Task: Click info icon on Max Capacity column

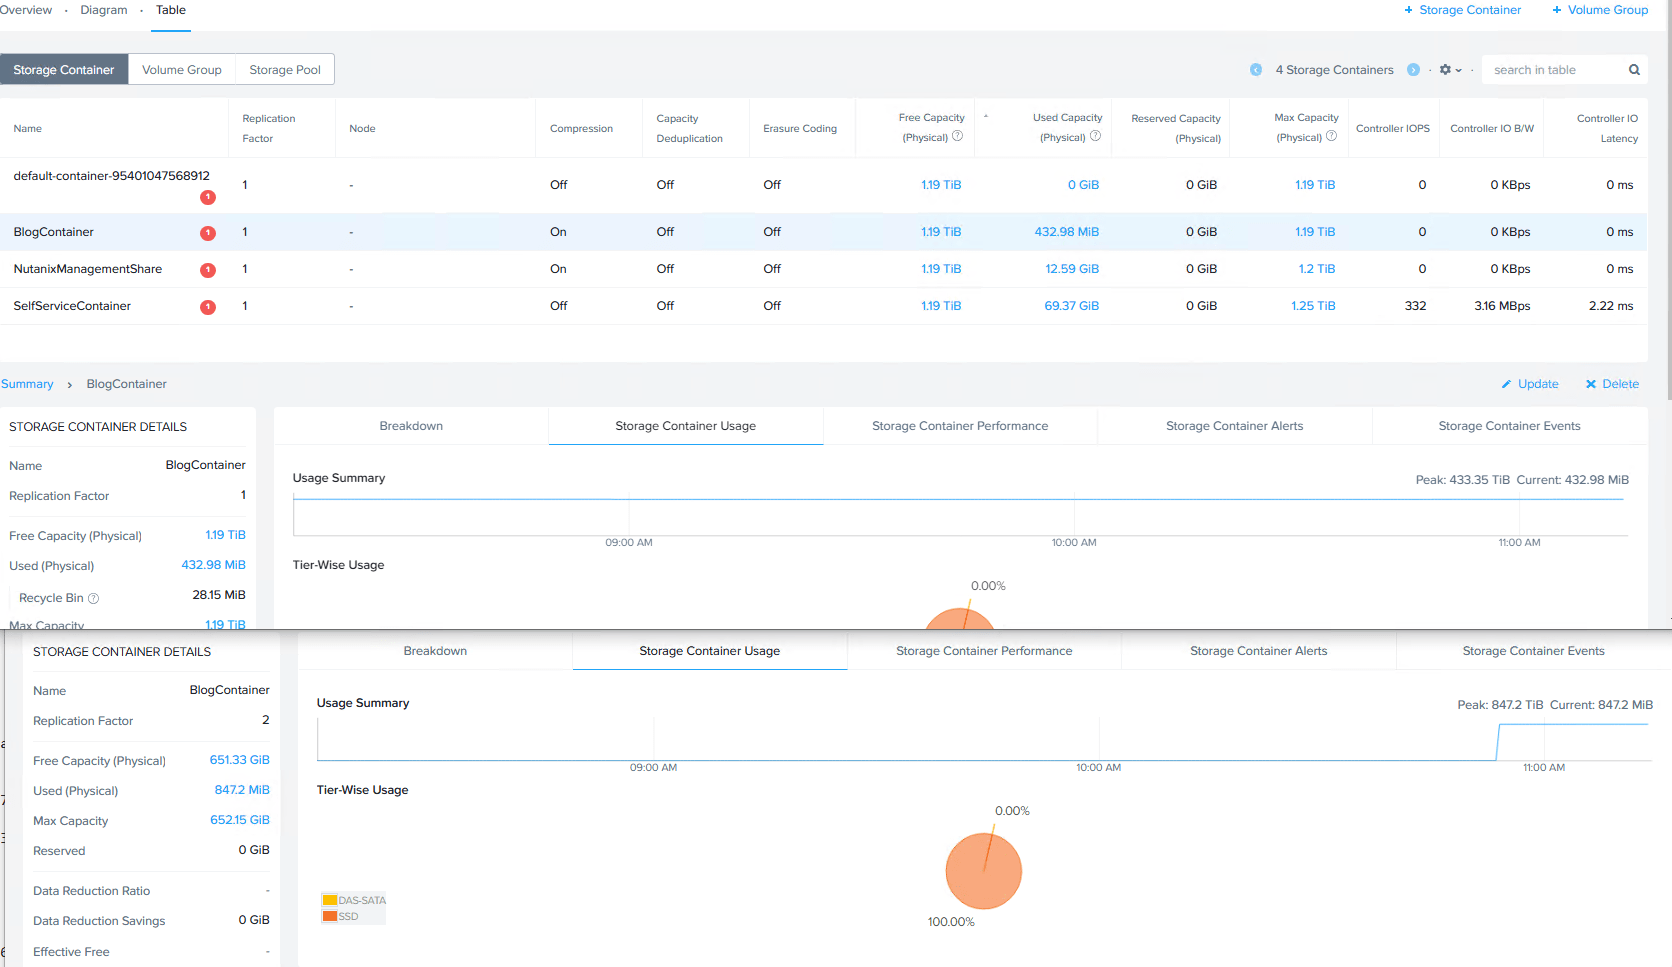Action: (1331, 136)
